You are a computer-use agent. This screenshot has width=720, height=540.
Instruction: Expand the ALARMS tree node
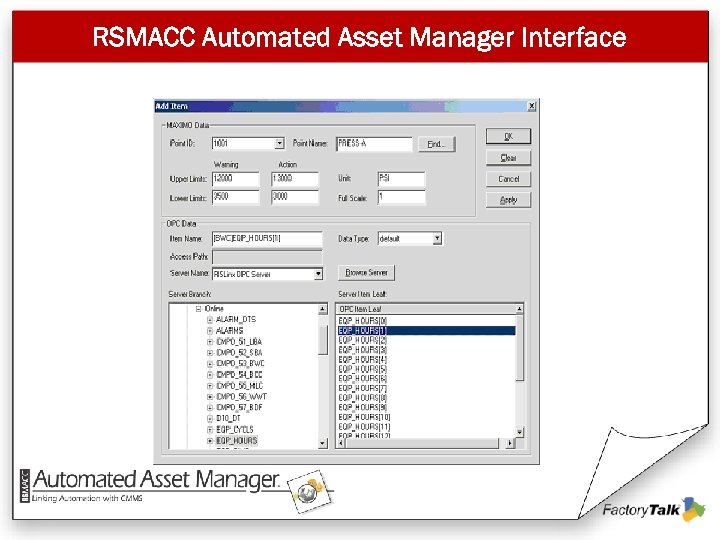(x=210, y=331)
